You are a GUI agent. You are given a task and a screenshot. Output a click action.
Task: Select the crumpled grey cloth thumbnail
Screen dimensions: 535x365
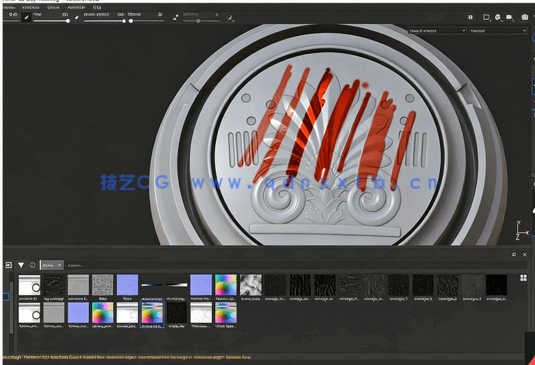[x=251, y=285]
